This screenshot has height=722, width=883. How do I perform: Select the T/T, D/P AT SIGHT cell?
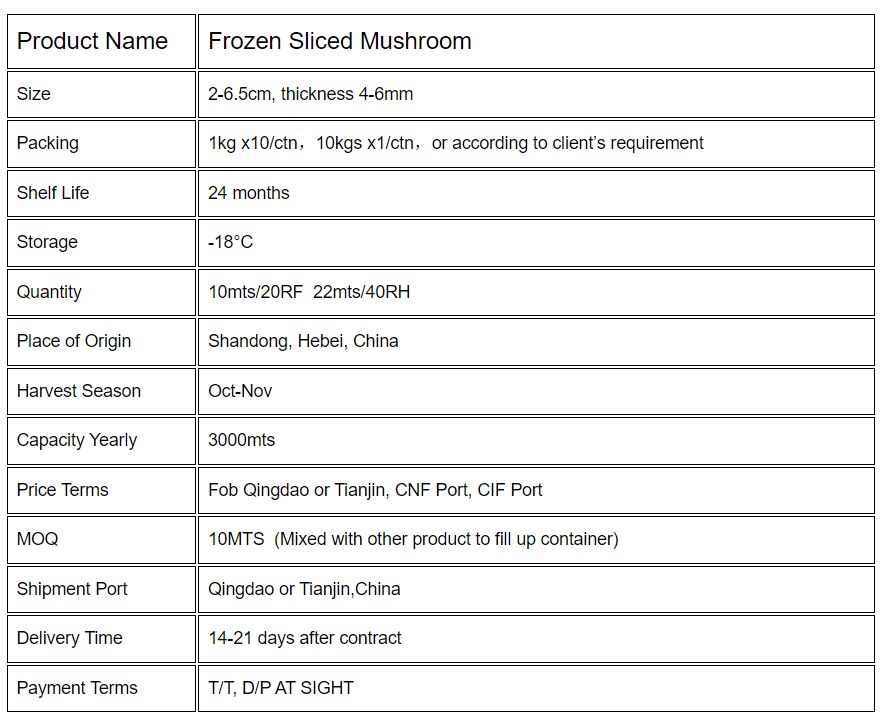point(536,688)
